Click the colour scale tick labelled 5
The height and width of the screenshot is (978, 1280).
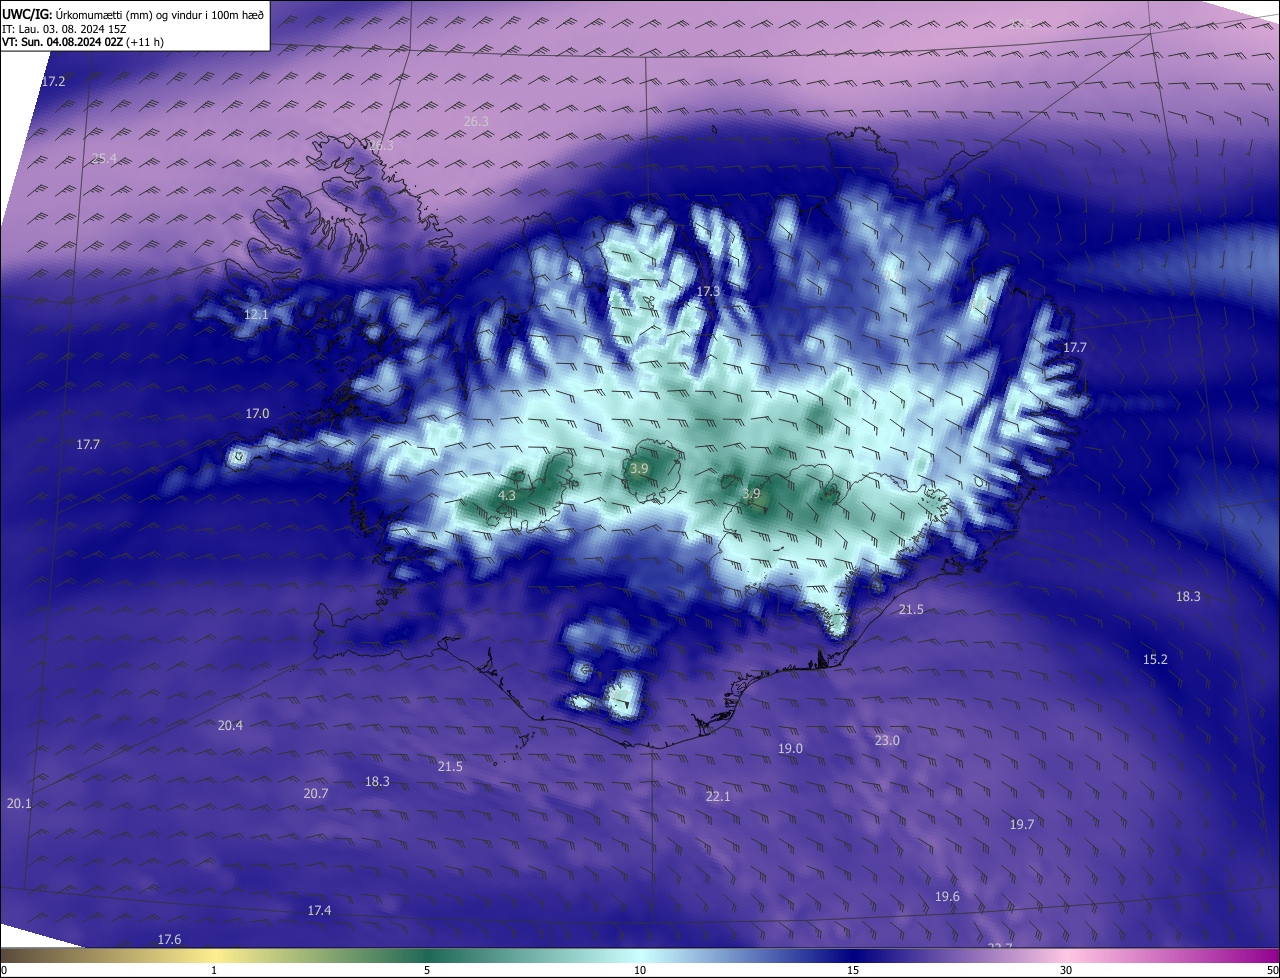[427, 970]
